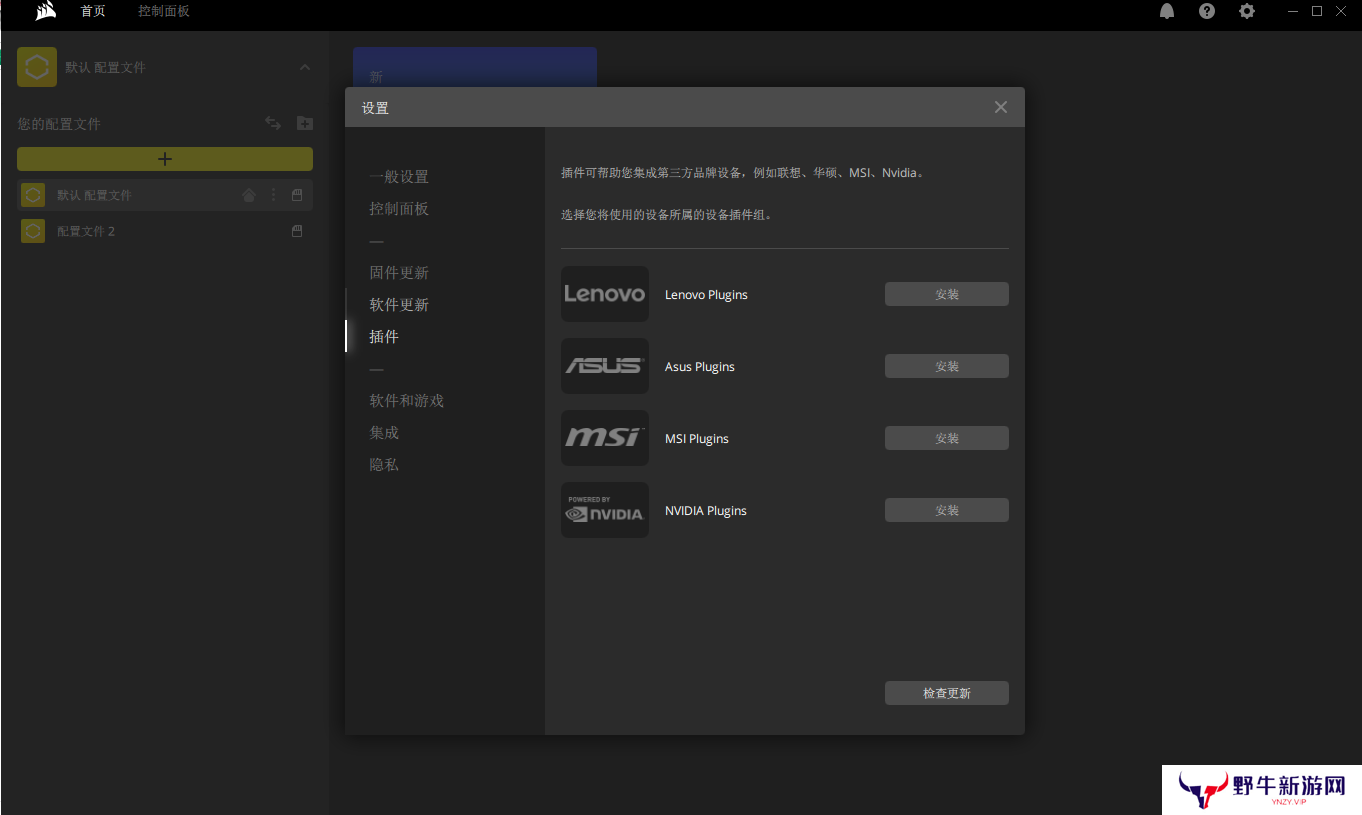Install MSI Plugins with 安装 button
The width and height of the screenshot is (1362, 815).
click(x=947, y=438)
